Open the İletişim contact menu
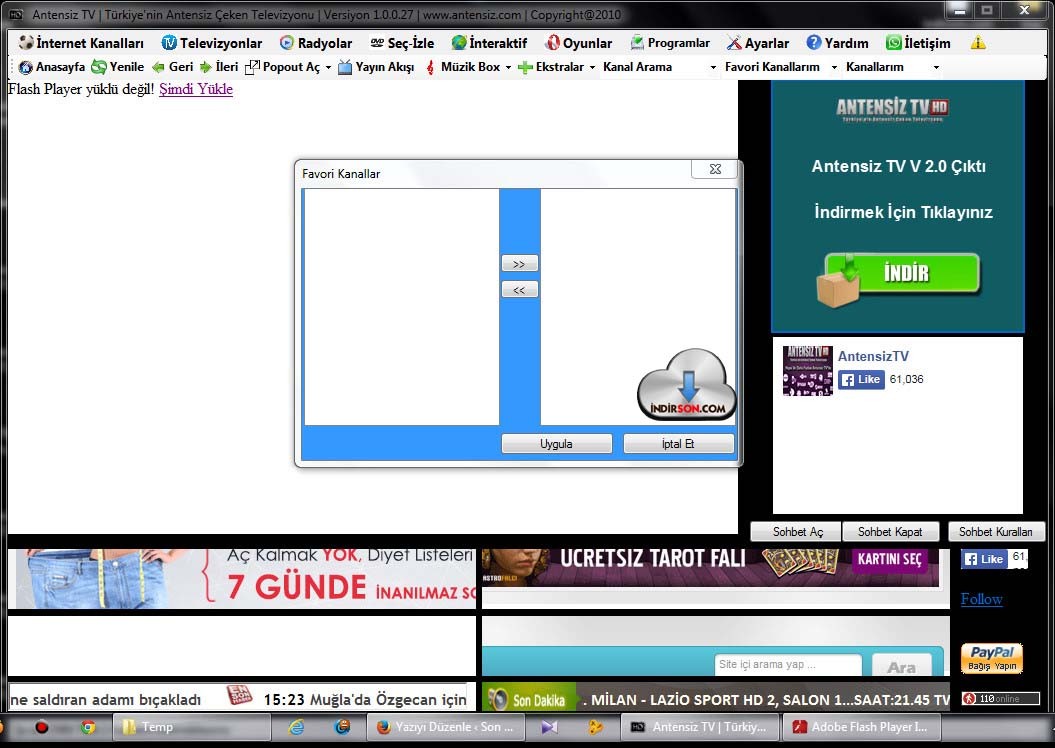1055x748 pixels. [918, 43]
